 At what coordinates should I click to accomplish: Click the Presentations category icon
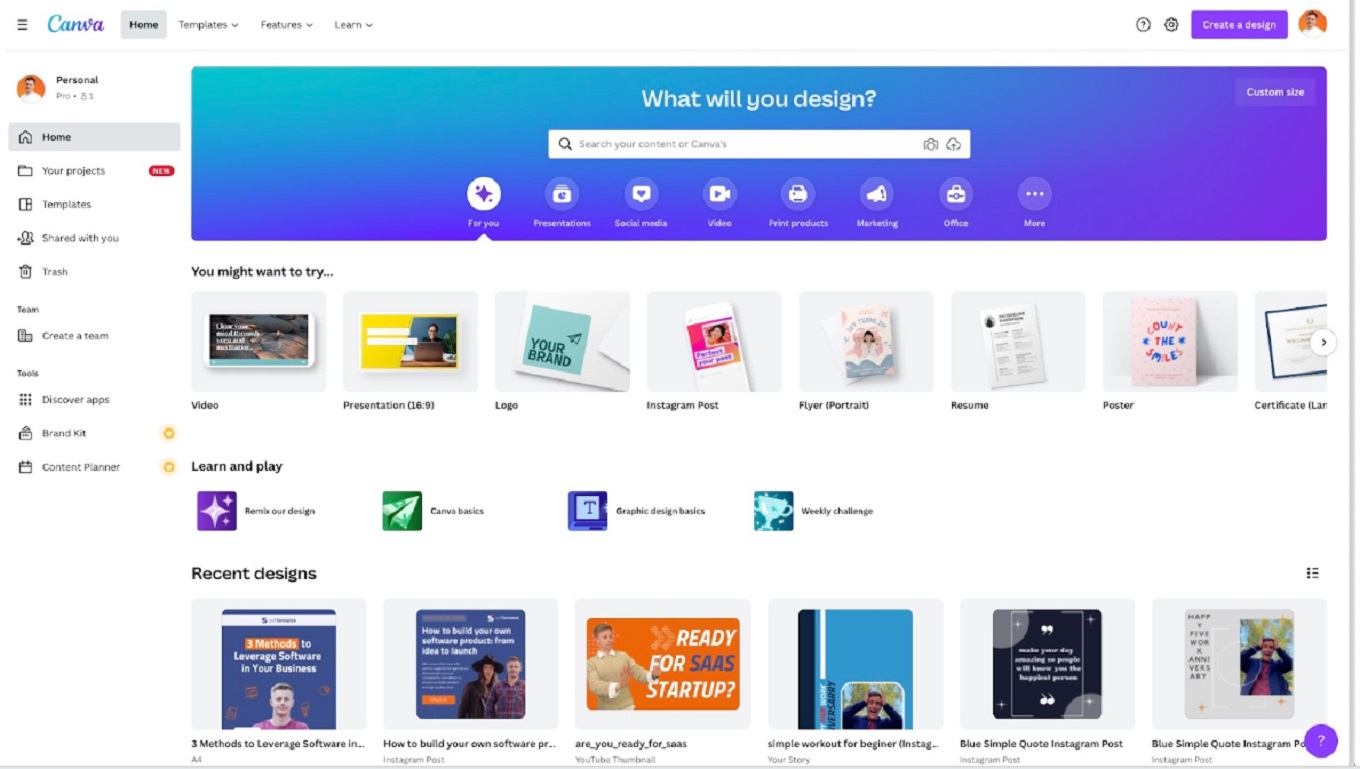tap(562, 194)
